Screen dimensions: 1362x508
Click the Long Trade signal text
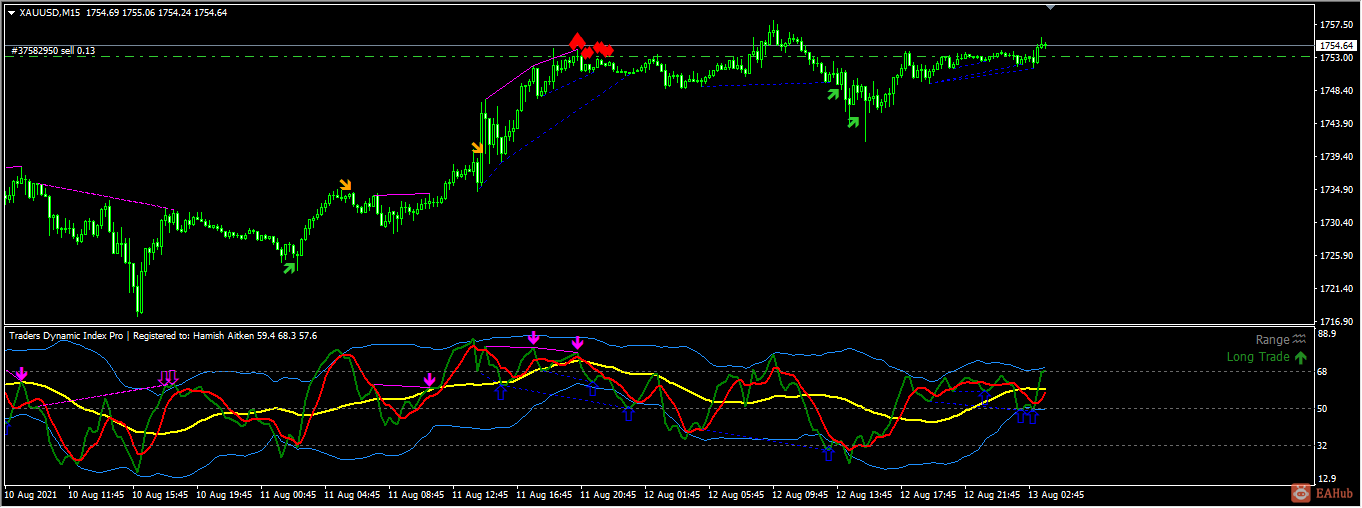coord(1258,357)
